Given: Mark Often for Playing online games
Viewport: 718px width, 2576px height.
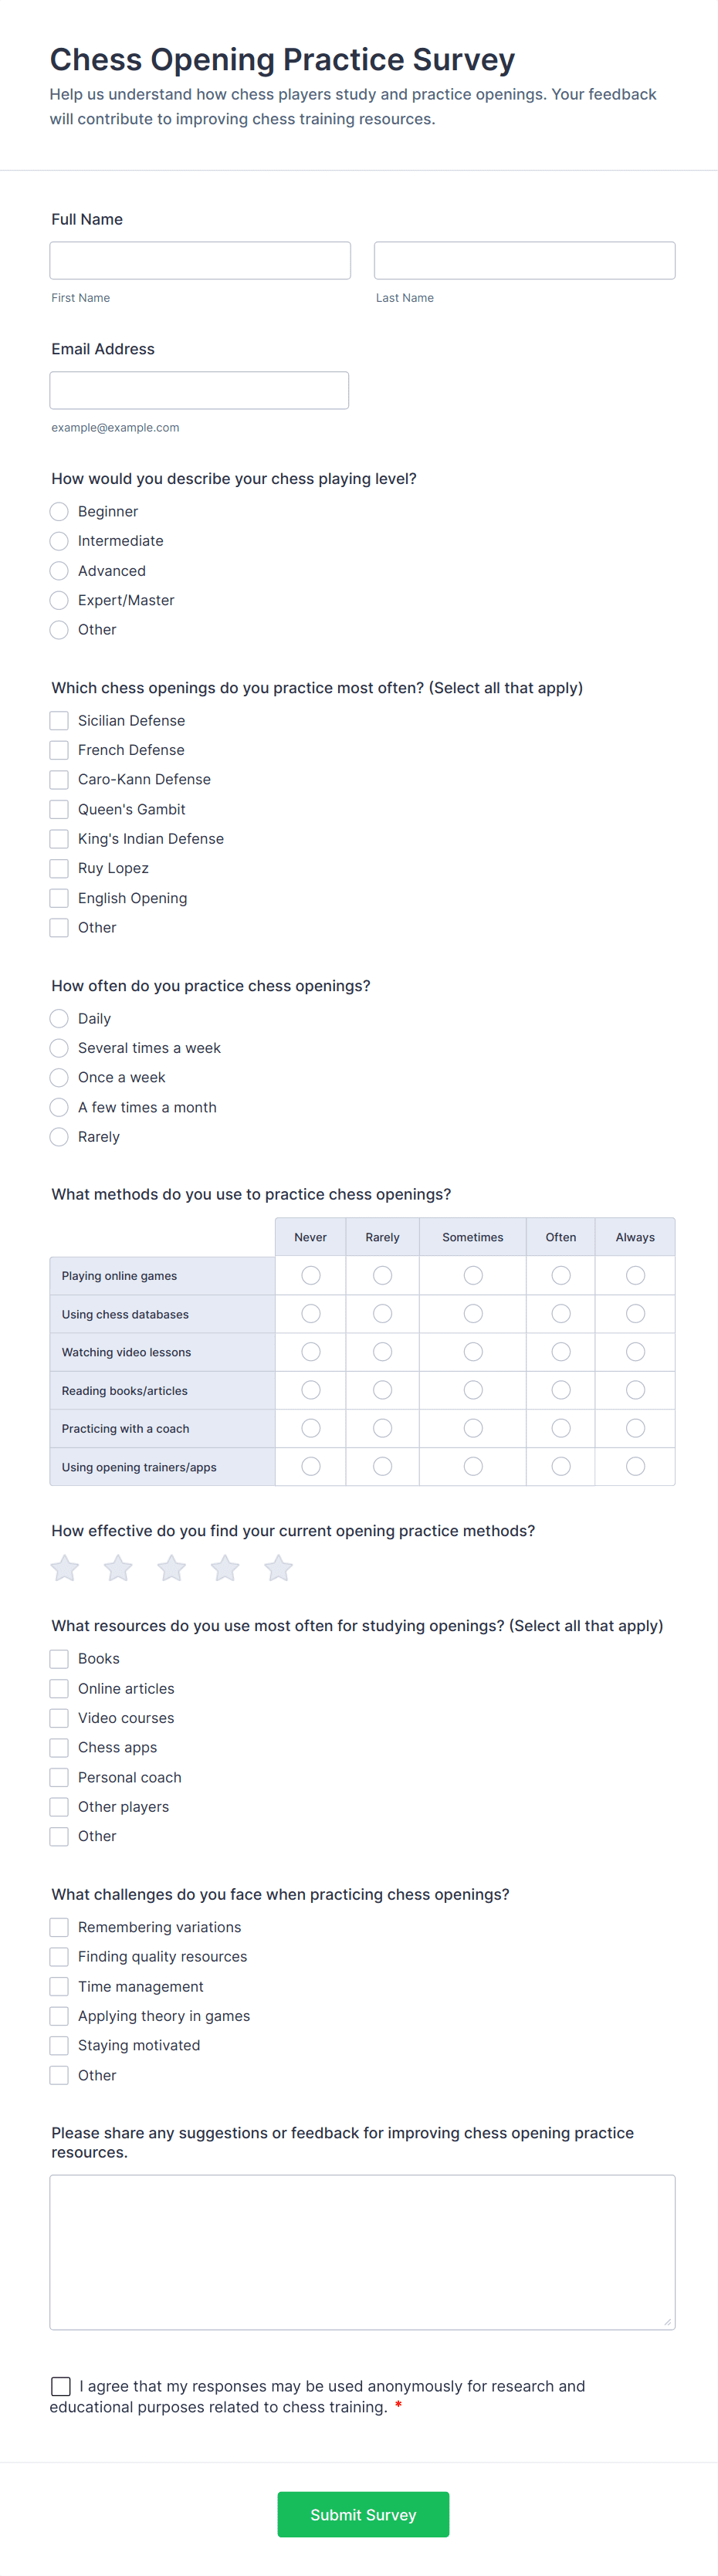Looking at the screenshot, I should click(560, 1275).
